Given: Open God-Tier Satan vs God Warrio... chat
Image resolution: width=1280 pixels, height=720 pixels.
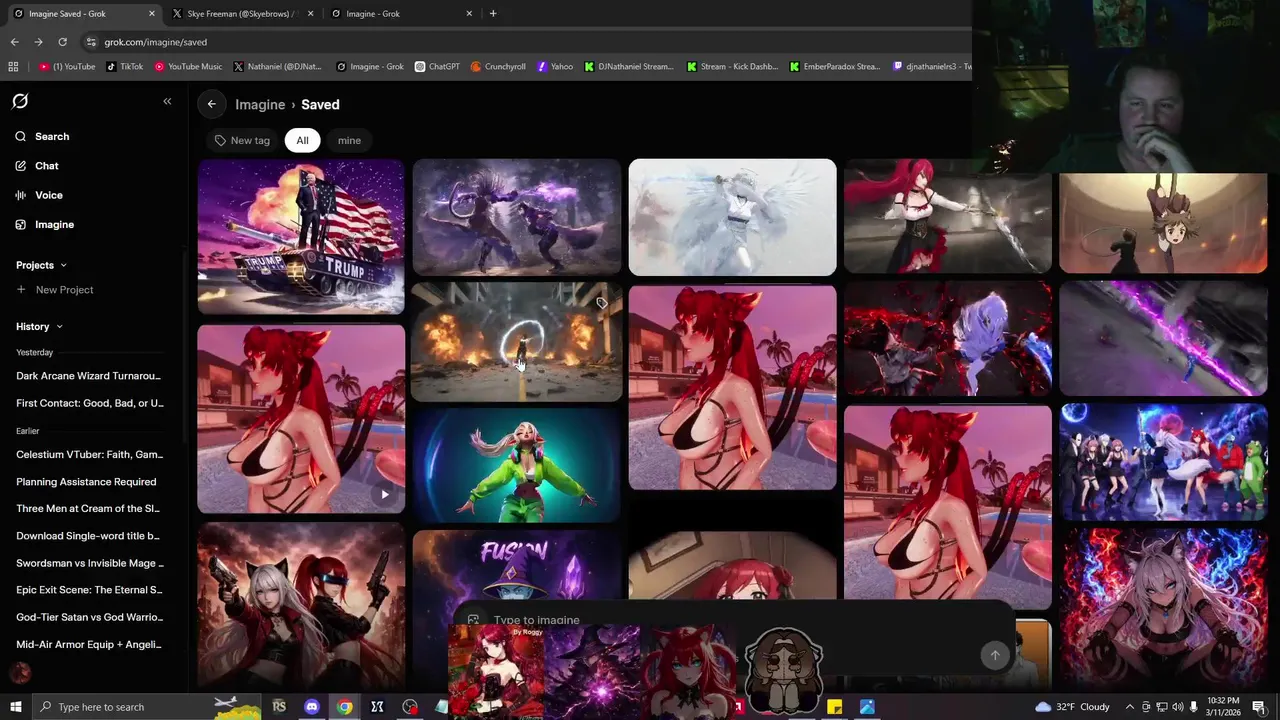Looking at the screenshot, I should [x=89, y=617].
